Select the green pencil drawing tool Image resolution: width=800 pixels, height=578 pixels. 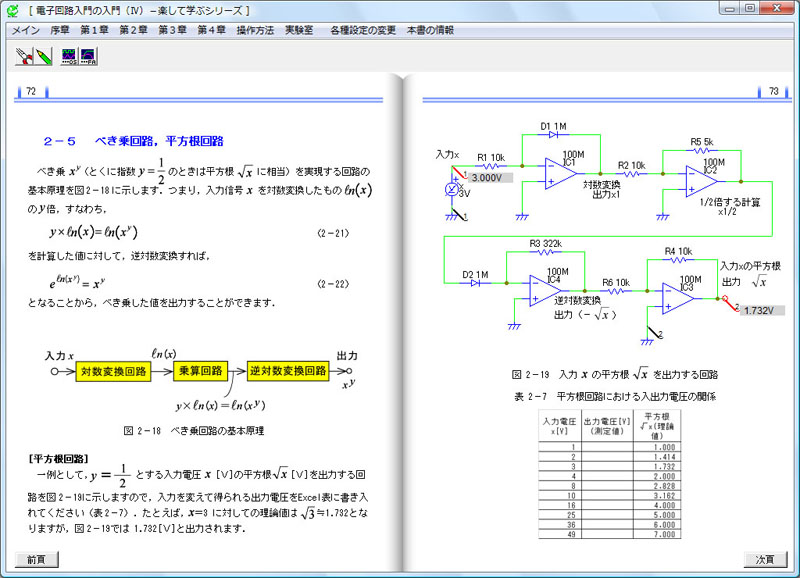tap(44, 56)
